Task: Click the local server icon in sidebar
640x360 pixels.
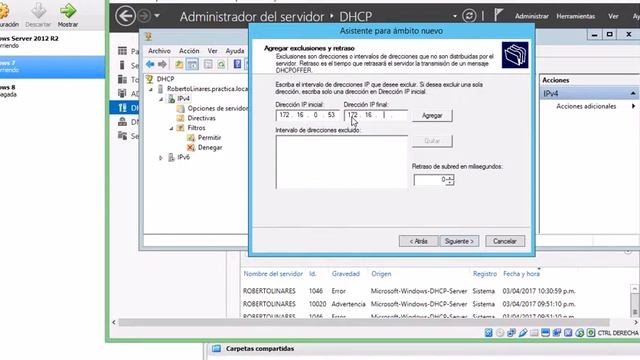Action: 122,65
